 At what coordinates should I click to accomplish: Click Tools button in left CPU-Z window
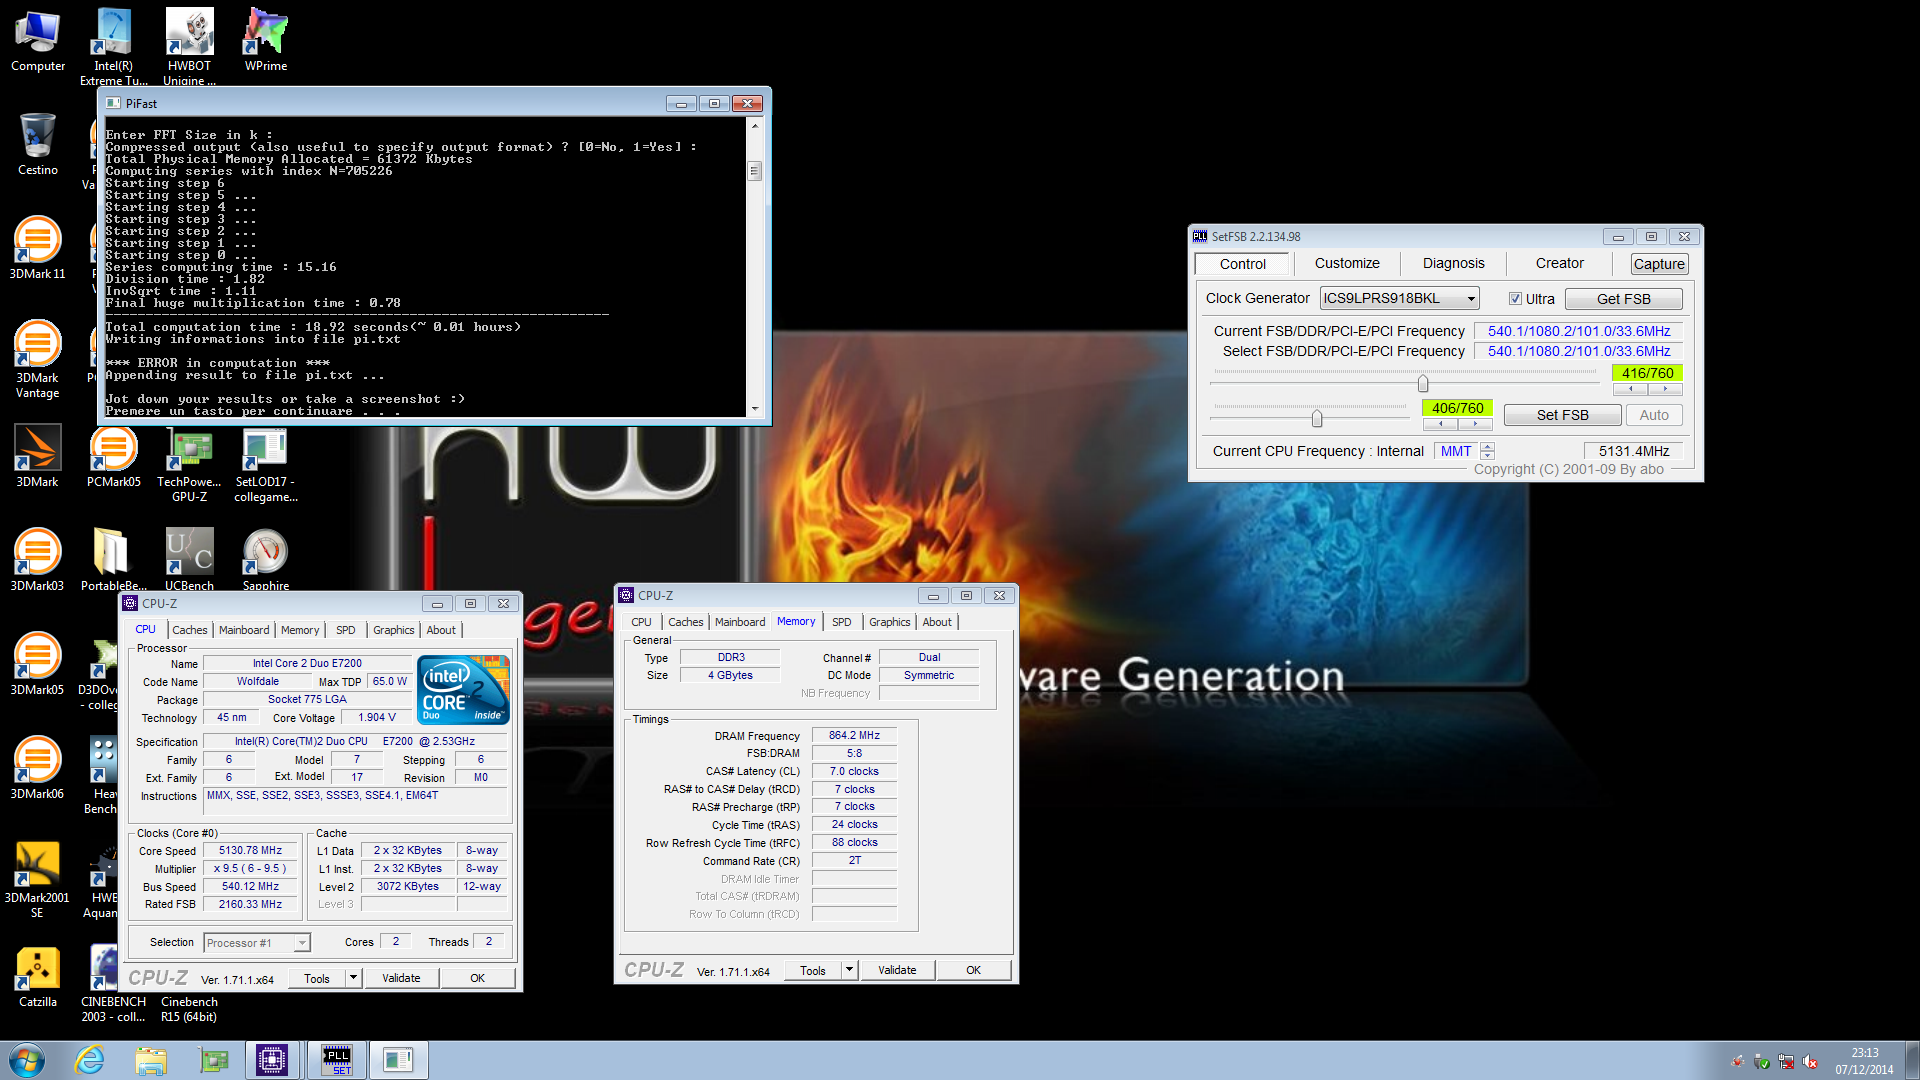click(x=317, y=978)
